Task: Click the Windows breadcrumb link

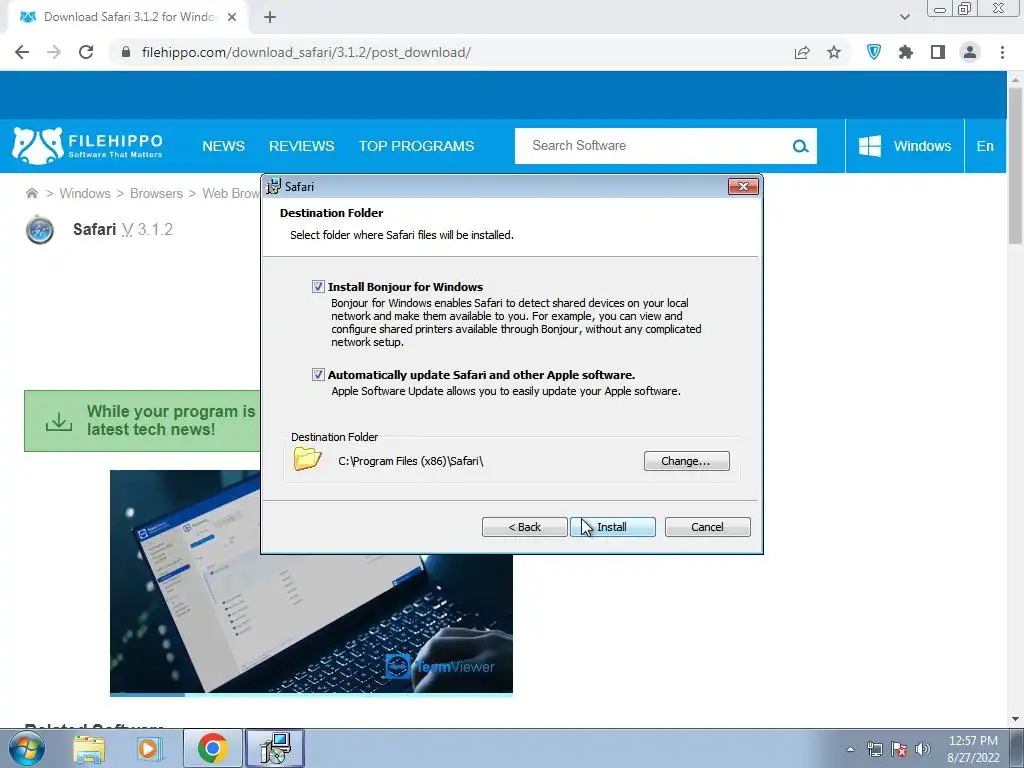Action: (85, 193)
